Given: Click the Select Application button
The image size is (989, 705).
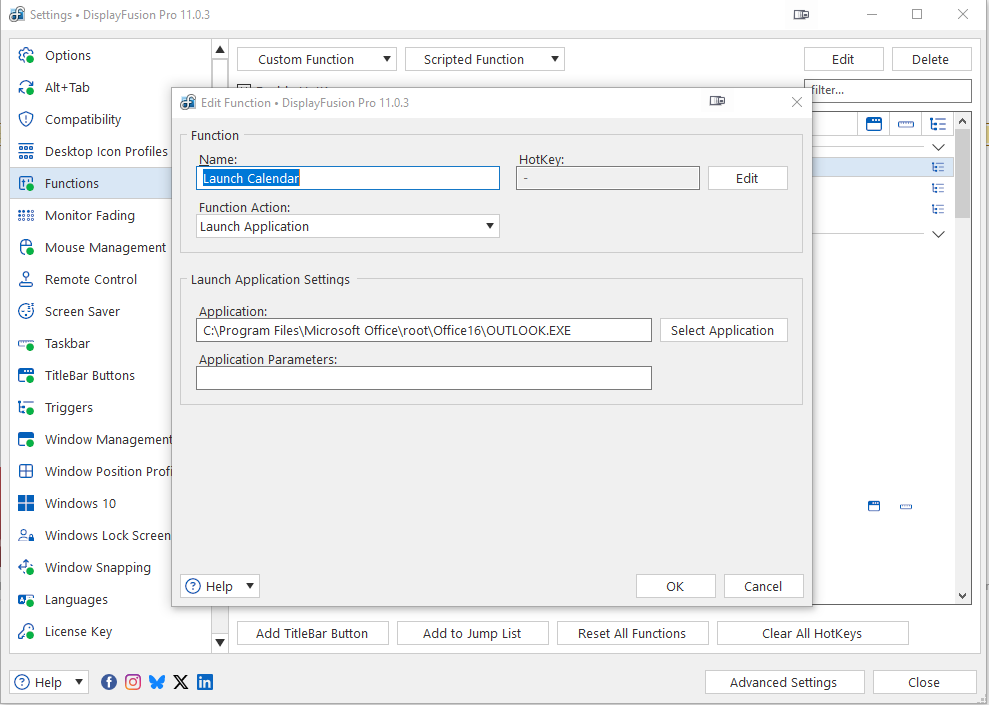Looking at the screenshot, I should pos(723,330).
